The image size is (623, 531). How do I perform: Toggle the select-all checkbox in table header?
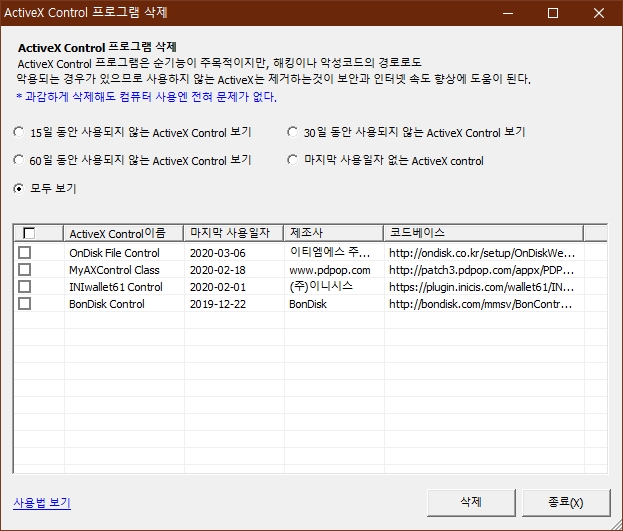click(x=29, y=233)
